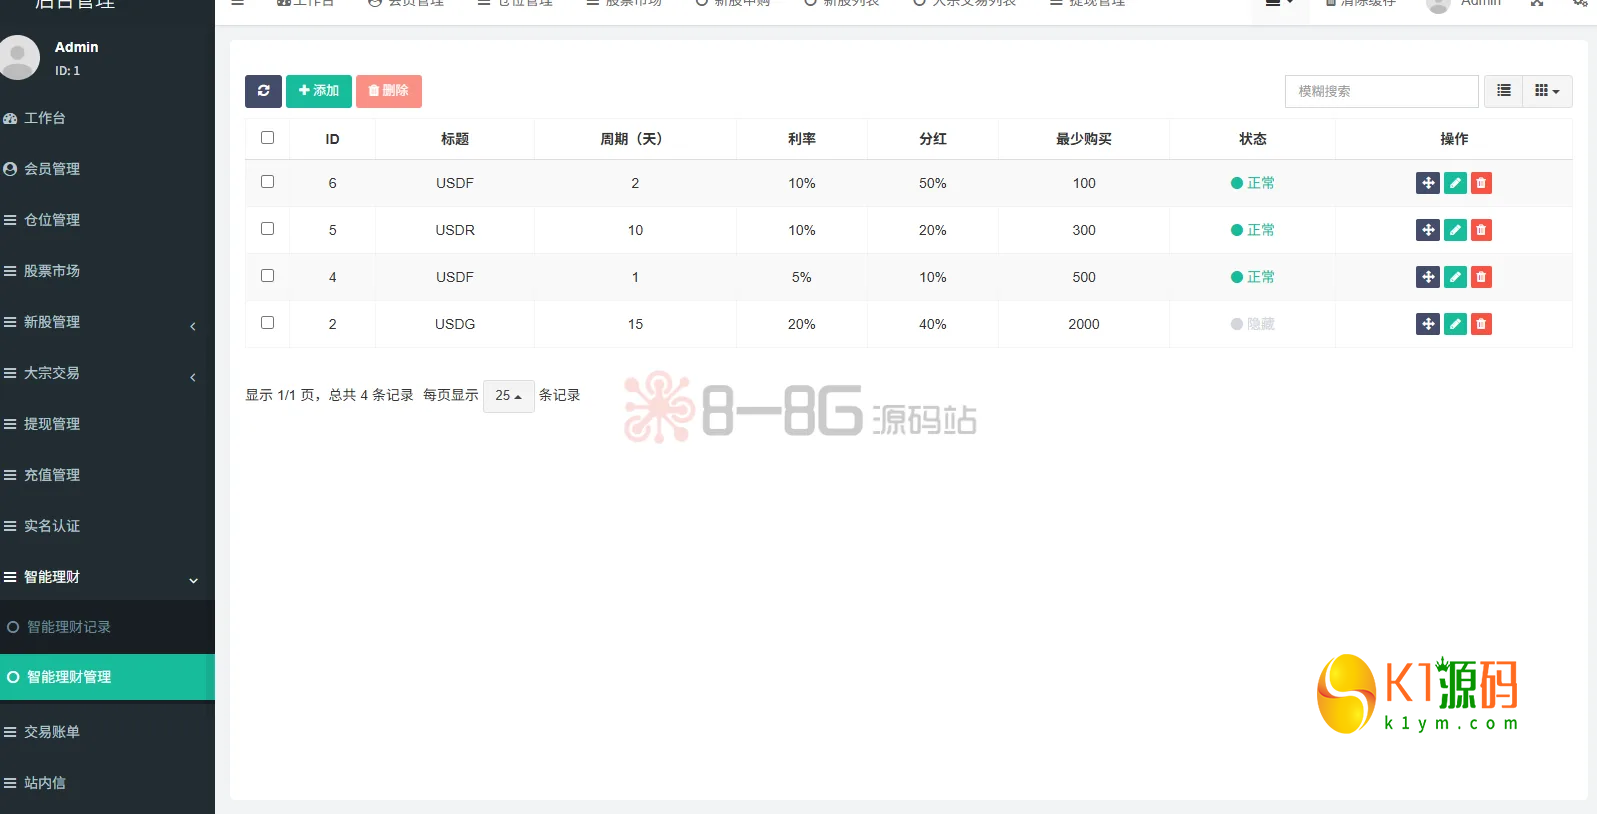Click the USDR title cell
1597x814 pixels.
coord(455,230)
